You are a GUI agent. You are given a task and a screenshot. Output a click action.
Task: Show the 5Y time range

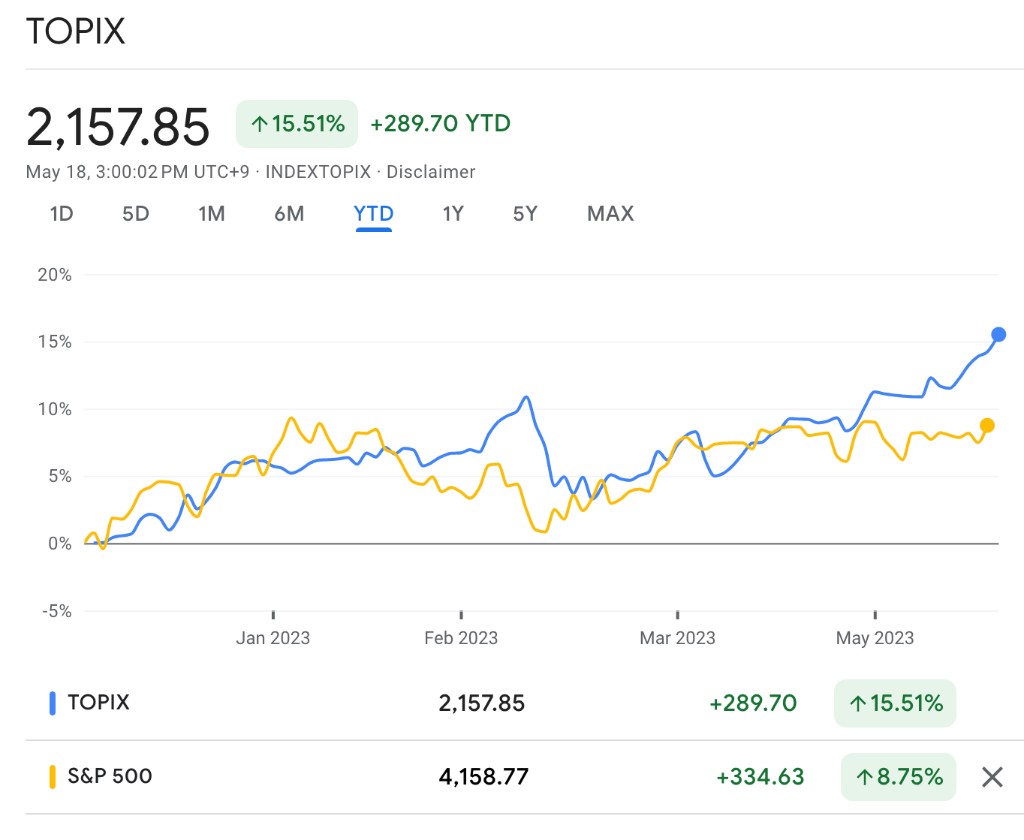click(525, 214)
